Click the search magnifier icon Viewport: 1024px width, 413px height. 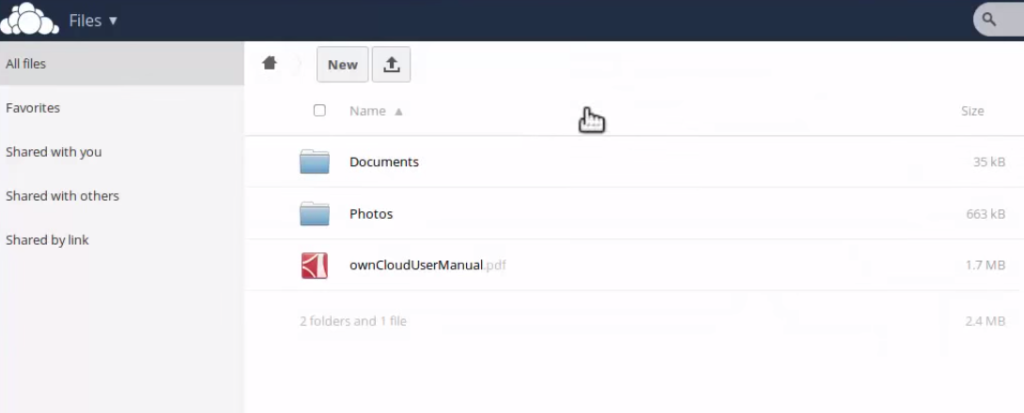click(x=989, y=20)
